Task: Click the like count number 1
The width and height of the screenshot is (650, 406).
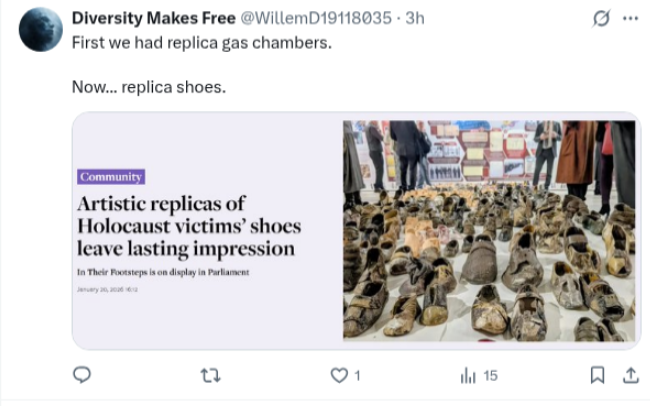Action: tap(357, 376)
